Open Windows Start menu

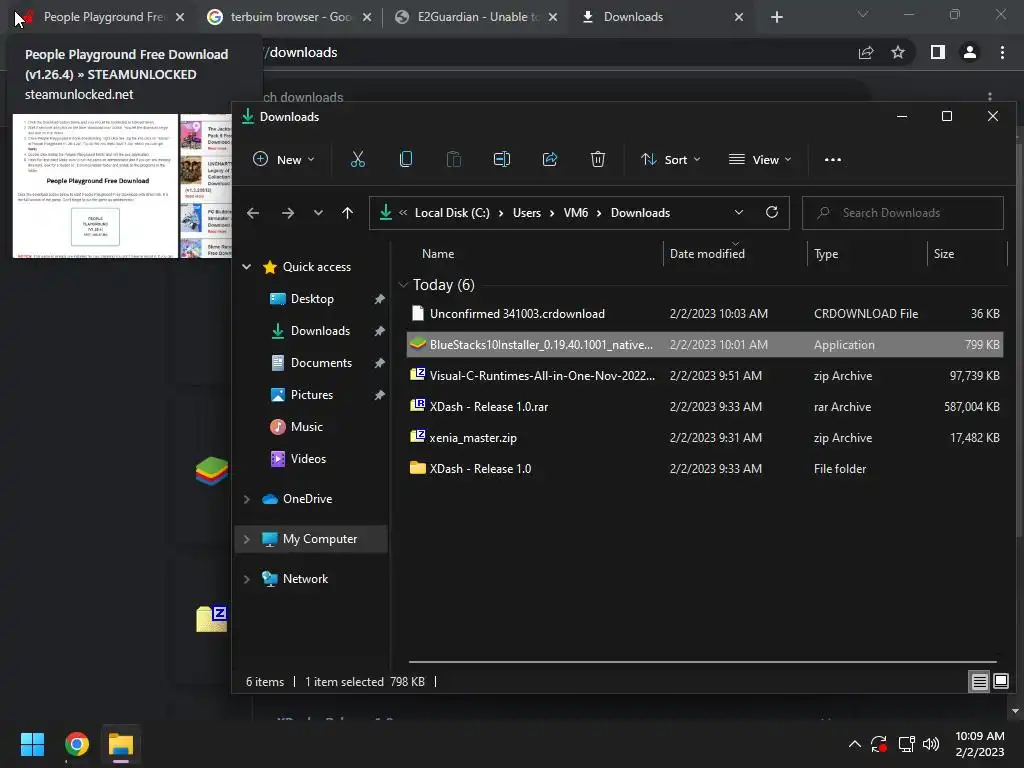32,744
